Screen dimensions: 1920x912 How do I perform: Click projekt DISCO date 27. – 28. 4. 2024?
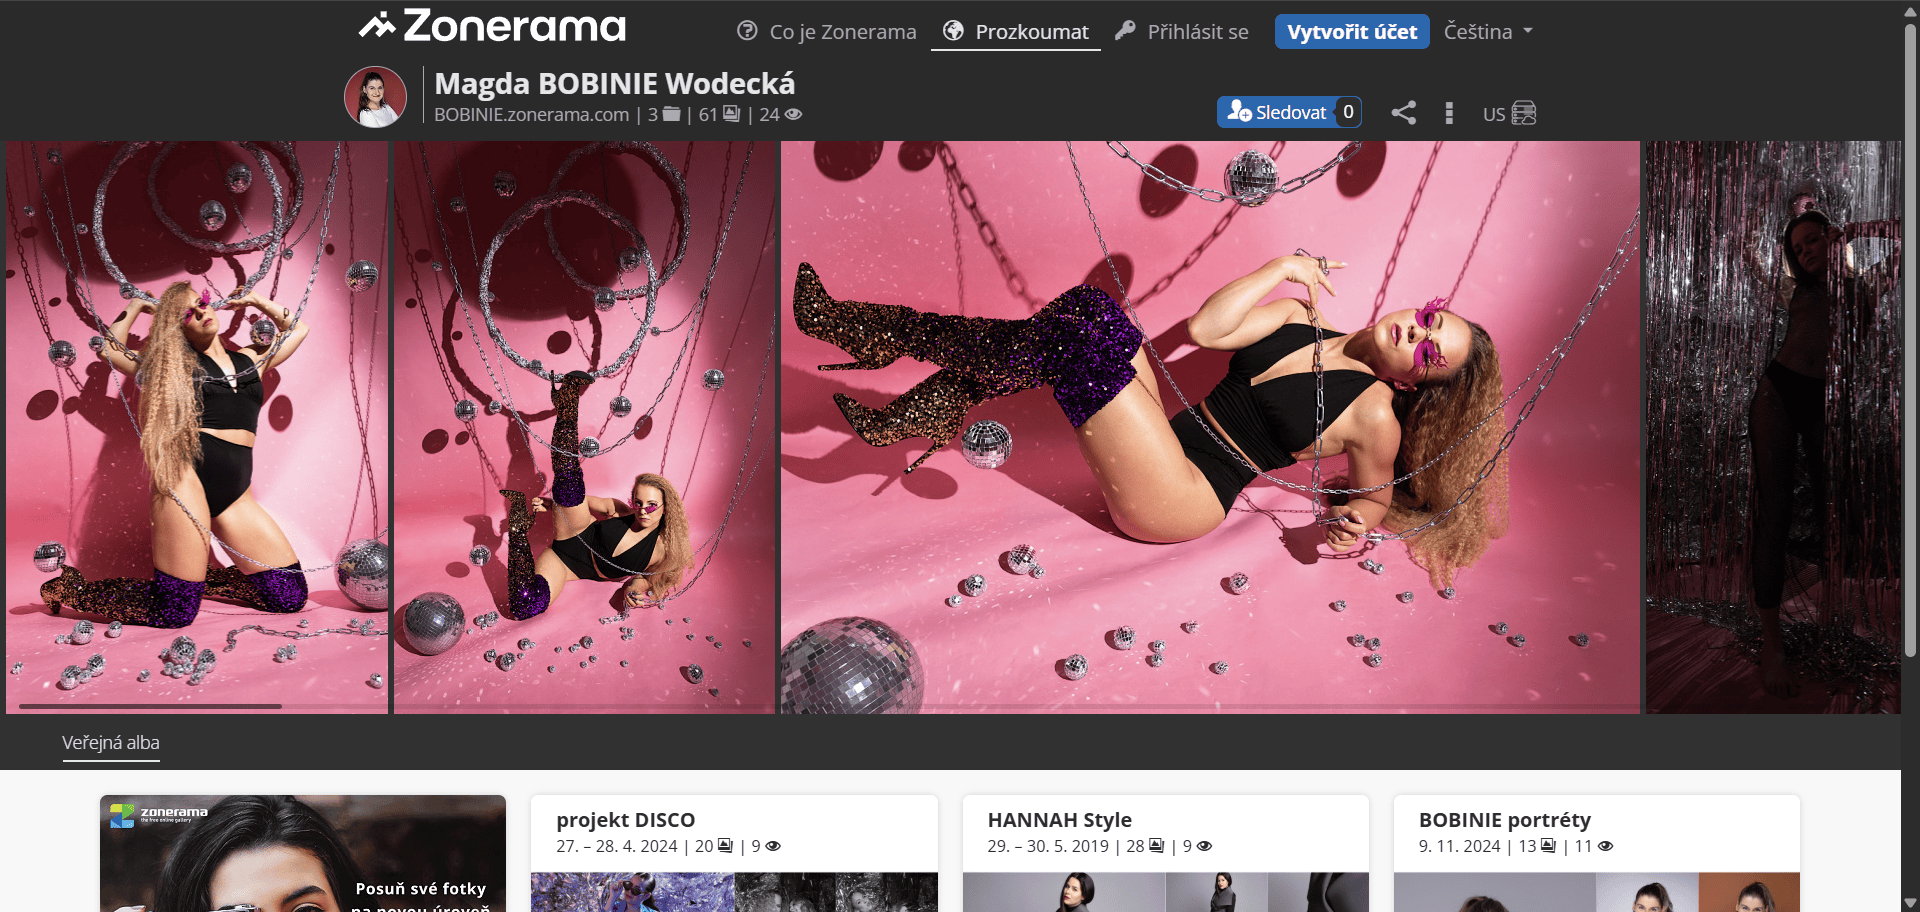(x=617, y=846)
